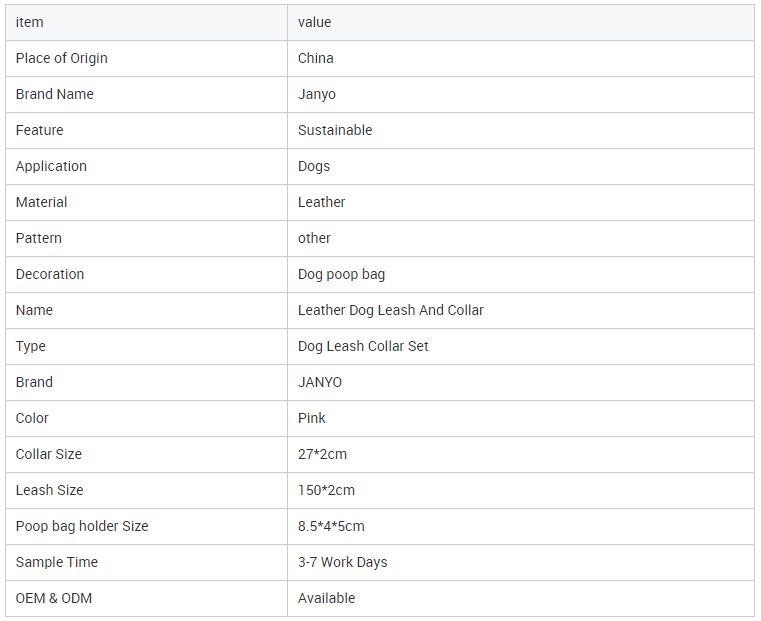The width and height of the screenshot is (761, 621).
Task: Select the 'Dog poop bag' value
Action: pyautogui.click(x=341, y=274)
